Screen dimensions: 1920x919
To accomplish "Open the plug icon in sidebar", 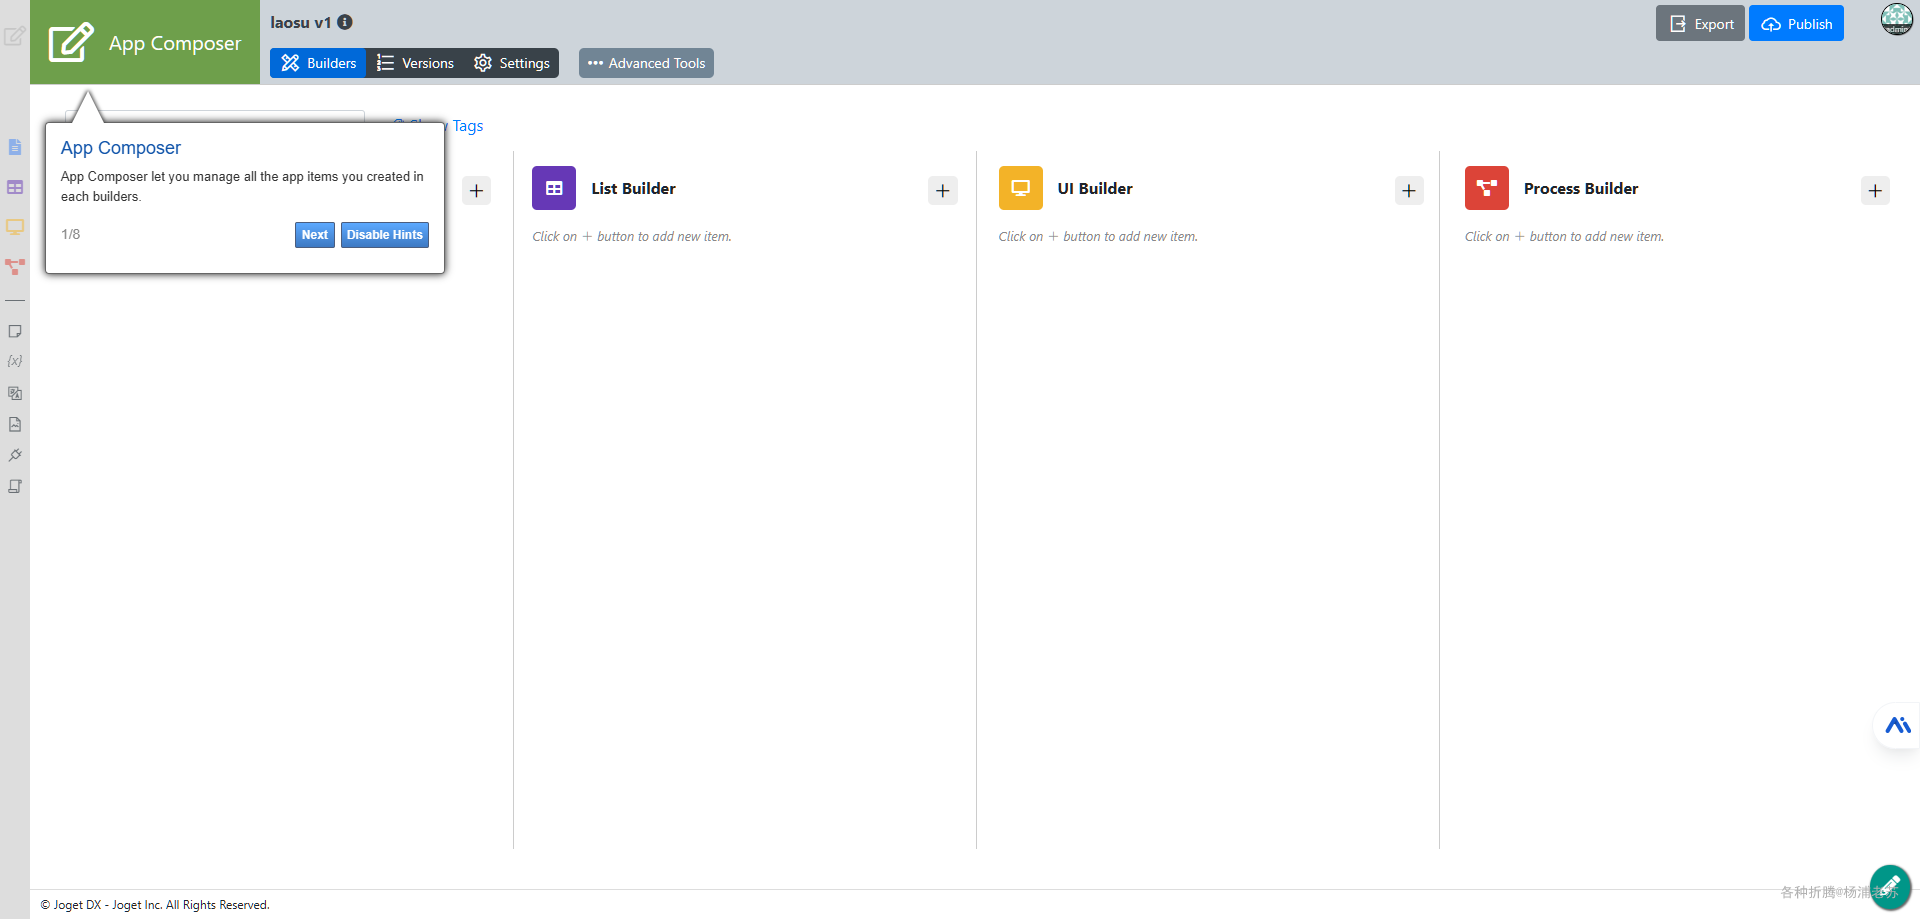I will coord(15,455).
